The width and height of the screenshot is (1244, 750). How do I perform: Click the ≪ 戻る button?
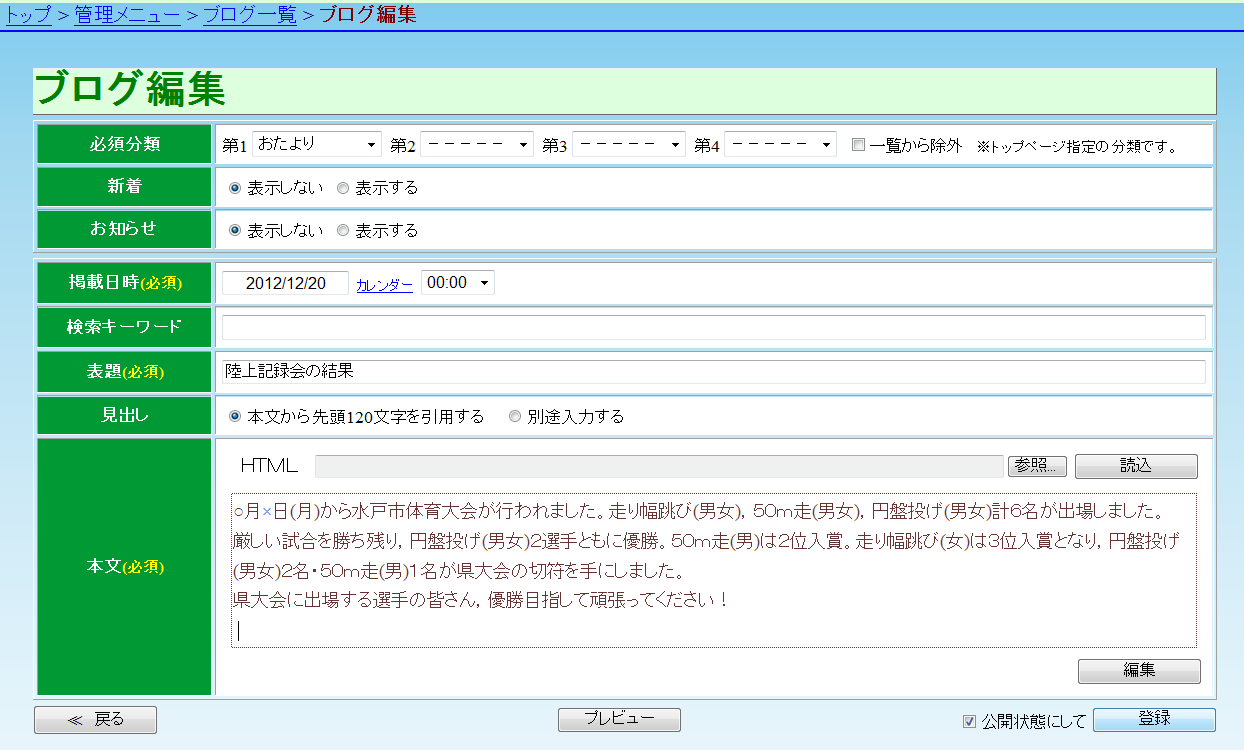[x=95, y=719]
